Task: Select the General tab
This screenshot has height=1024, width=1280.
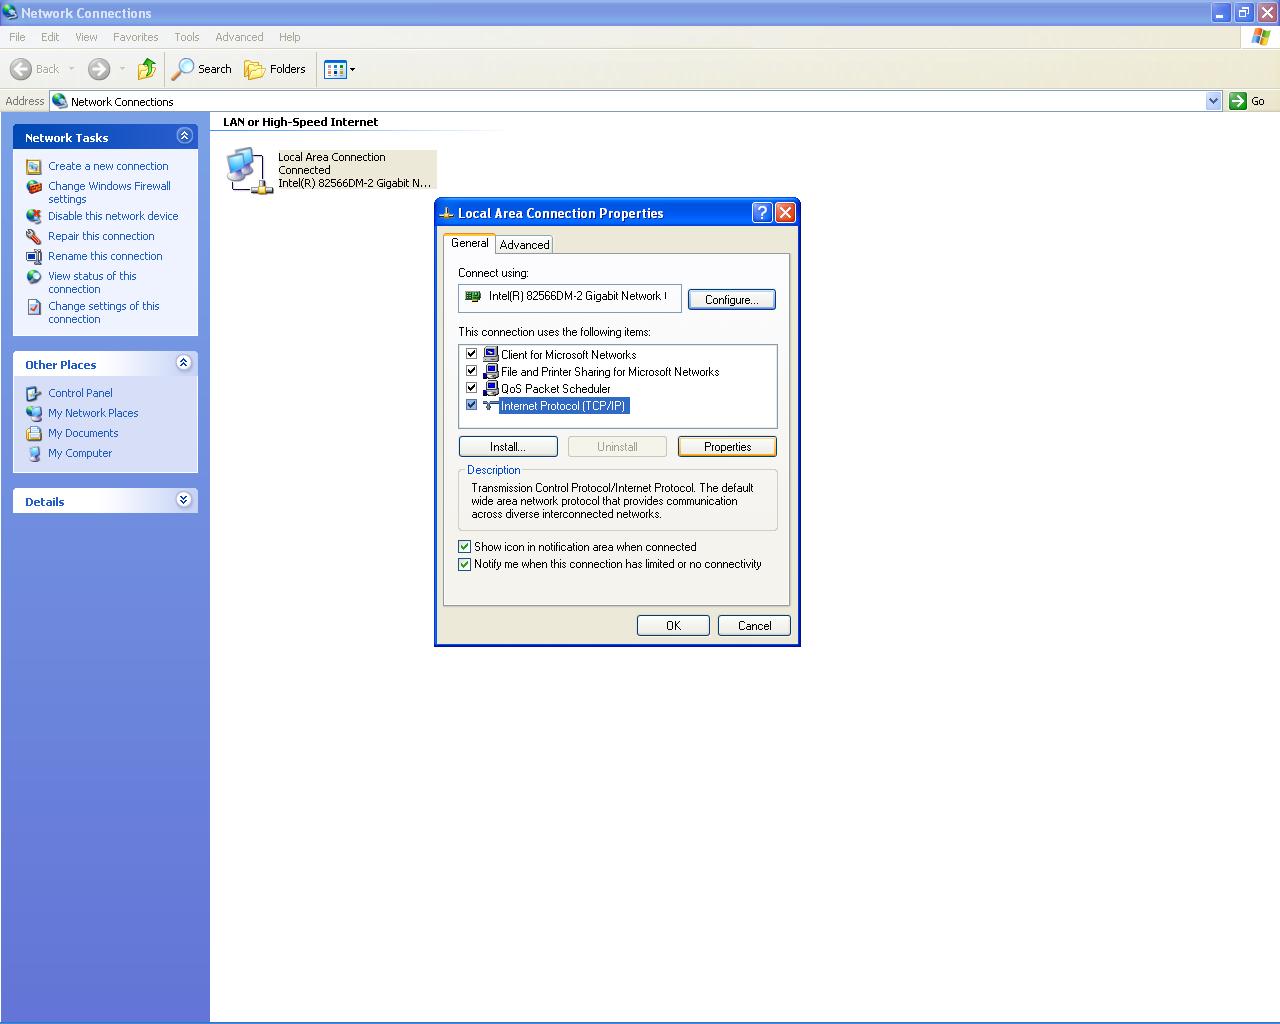Action: 469,243
